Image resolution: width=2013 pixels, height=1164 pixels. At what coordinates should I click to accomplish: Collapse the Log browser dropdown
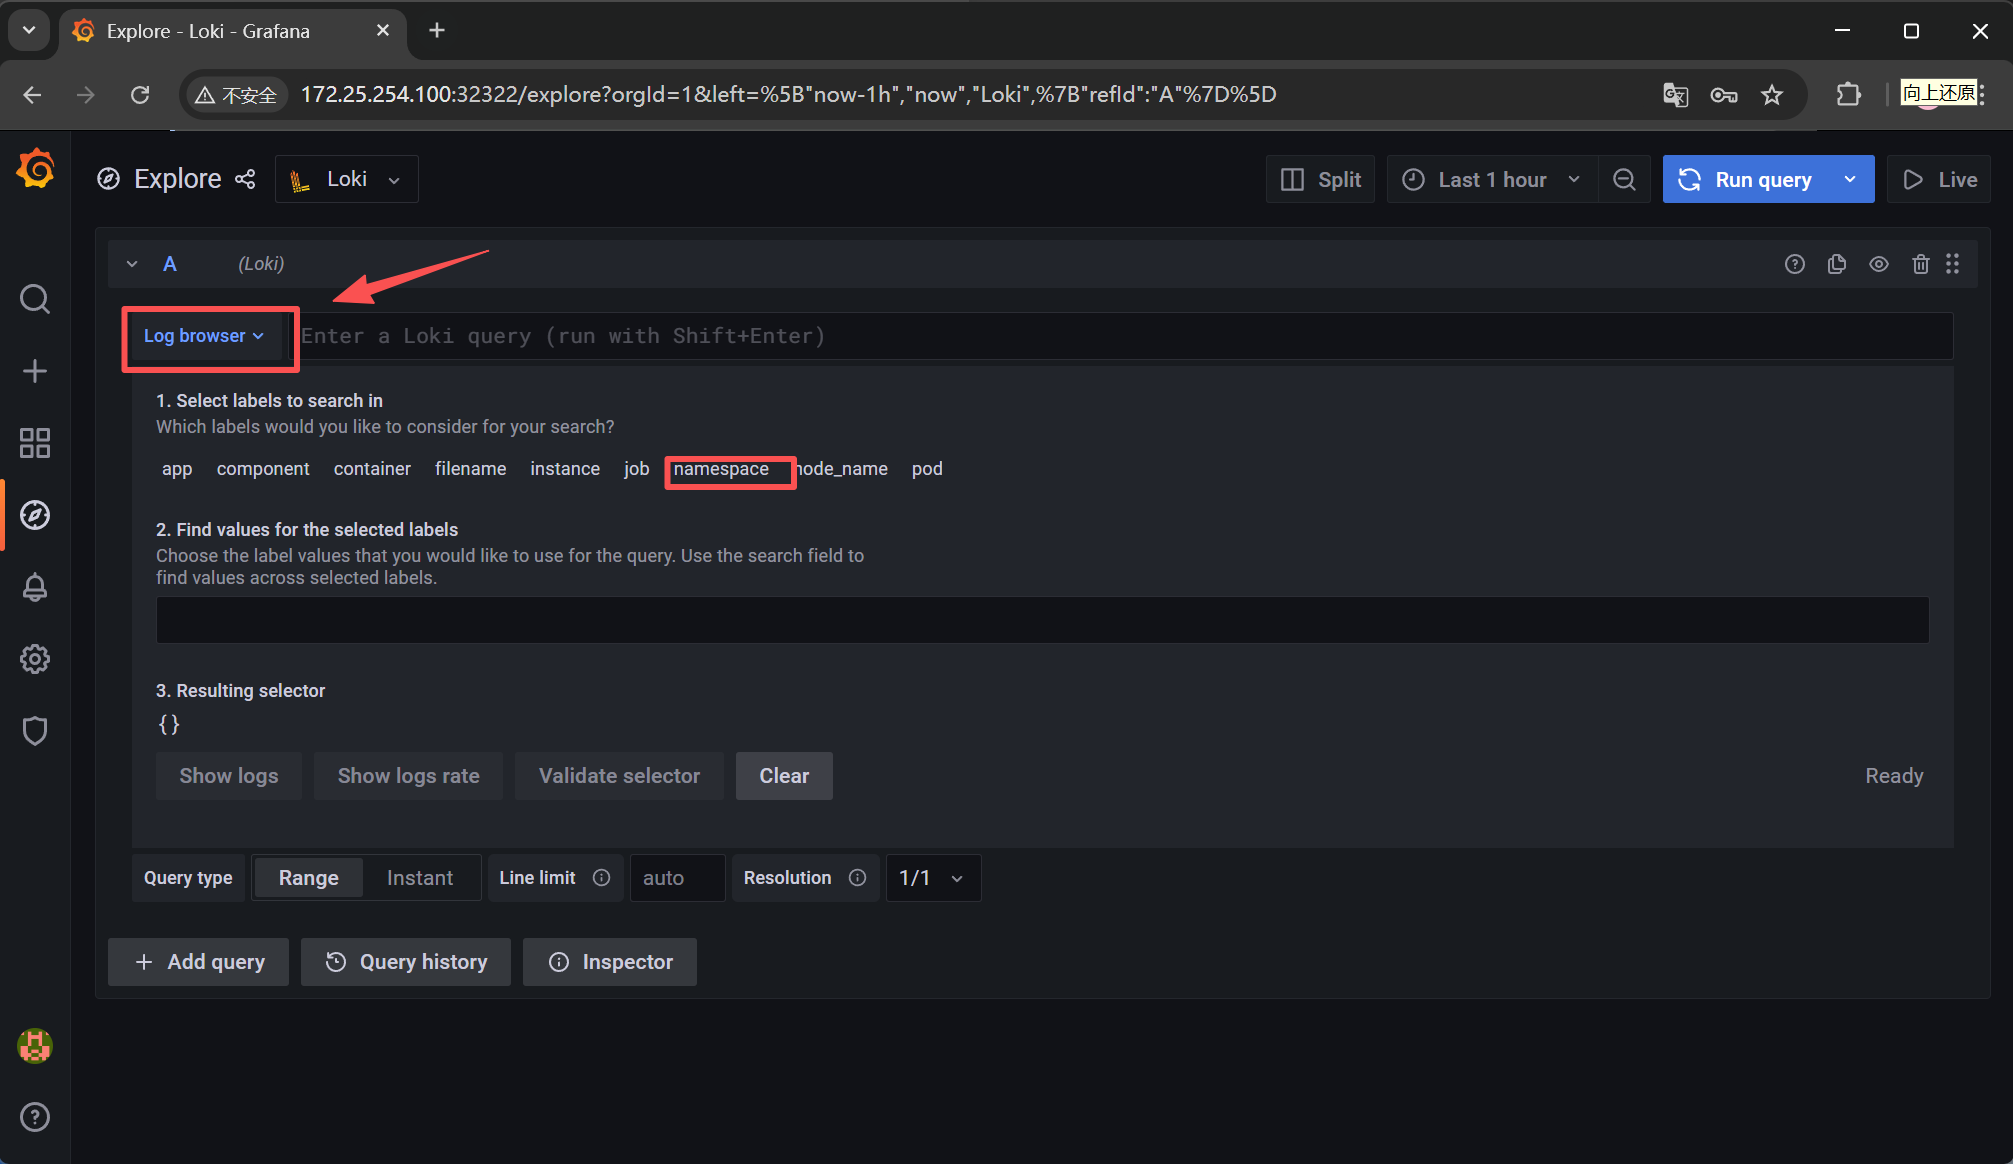204,336
